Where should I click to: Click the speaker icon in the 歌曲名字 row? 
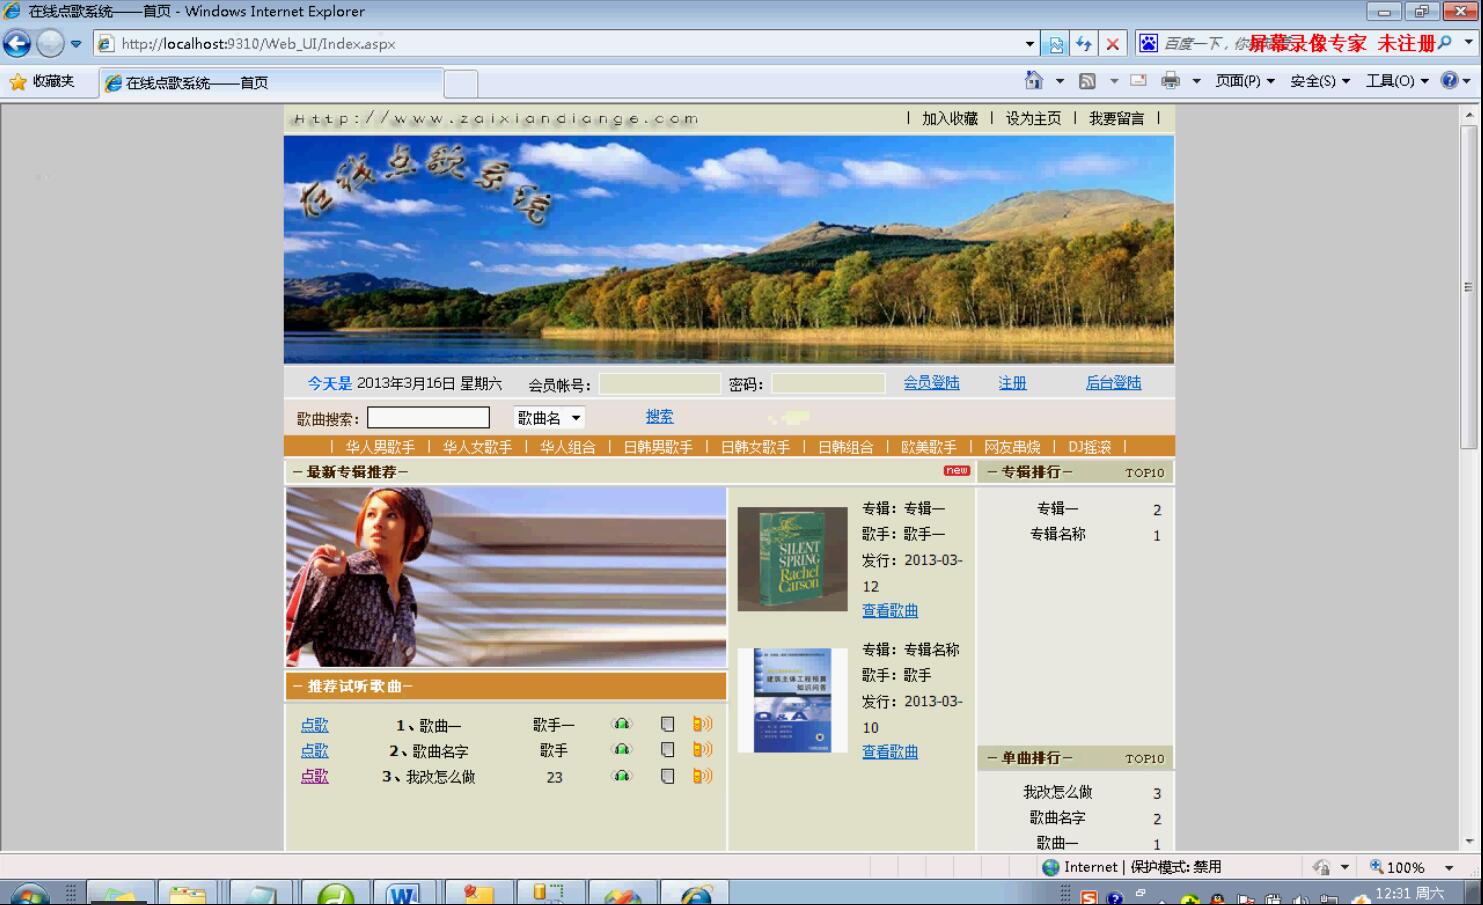(703, 750)
